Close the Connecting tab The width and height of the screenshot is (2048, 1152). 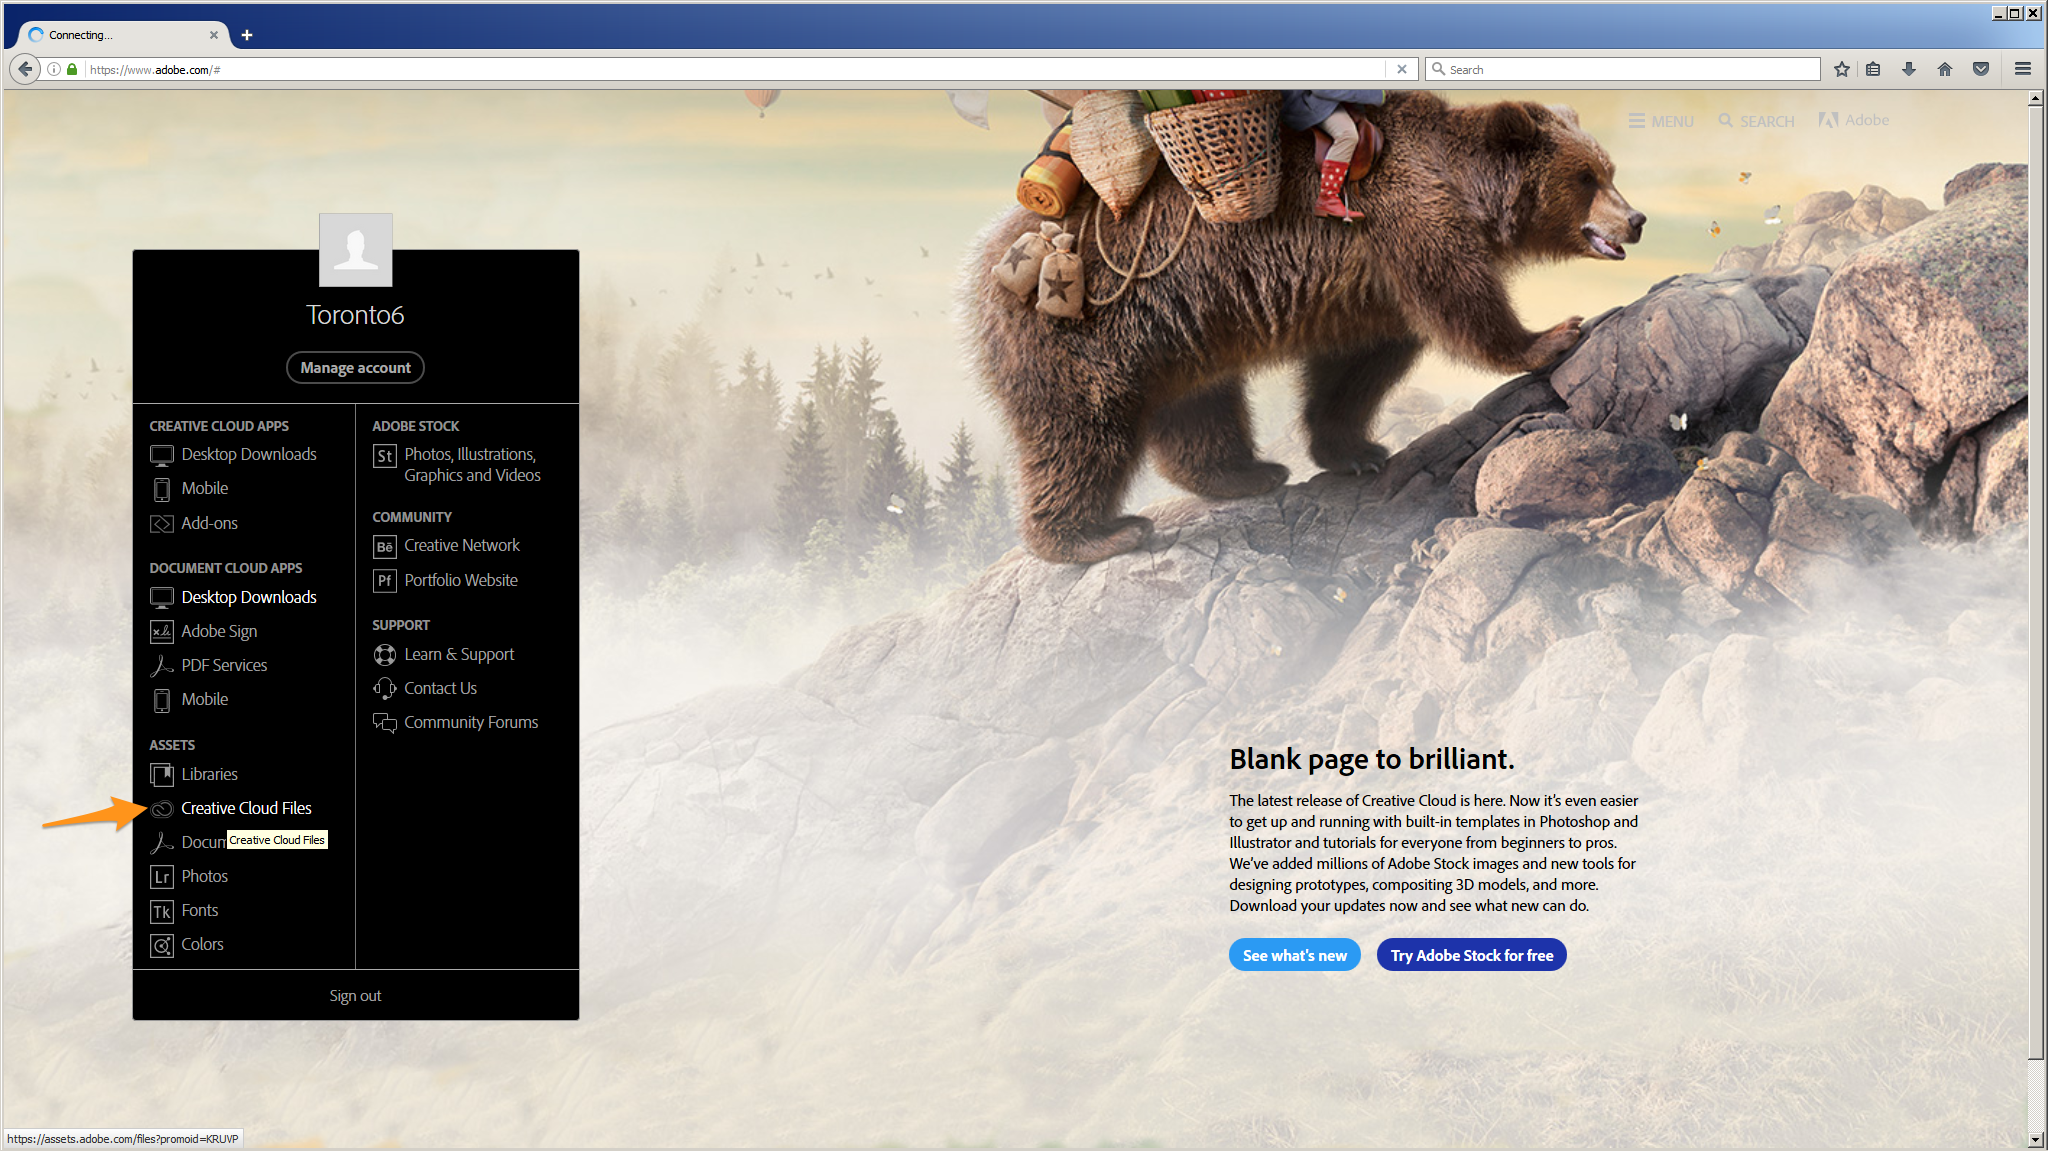coord(213,35)
